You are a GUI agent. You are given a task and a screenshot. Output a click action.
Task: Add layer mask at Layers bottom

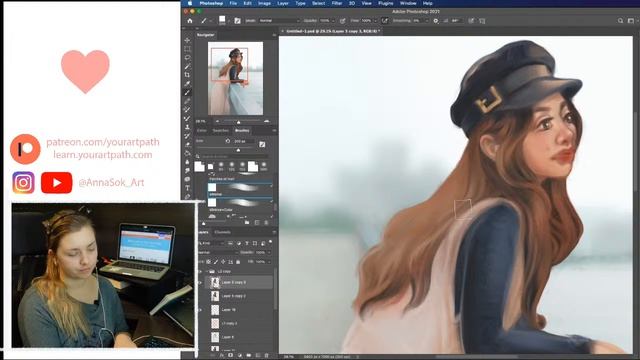pyautogui.click(x=231, y=356)
